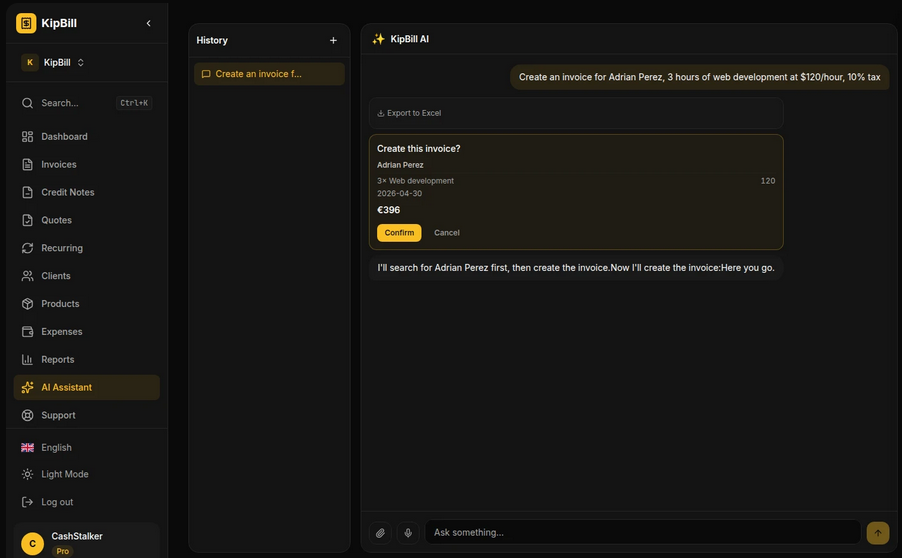This screenshot has height=558, width=902.
Task: Log out of the account
Action: (x=86, y=502)
